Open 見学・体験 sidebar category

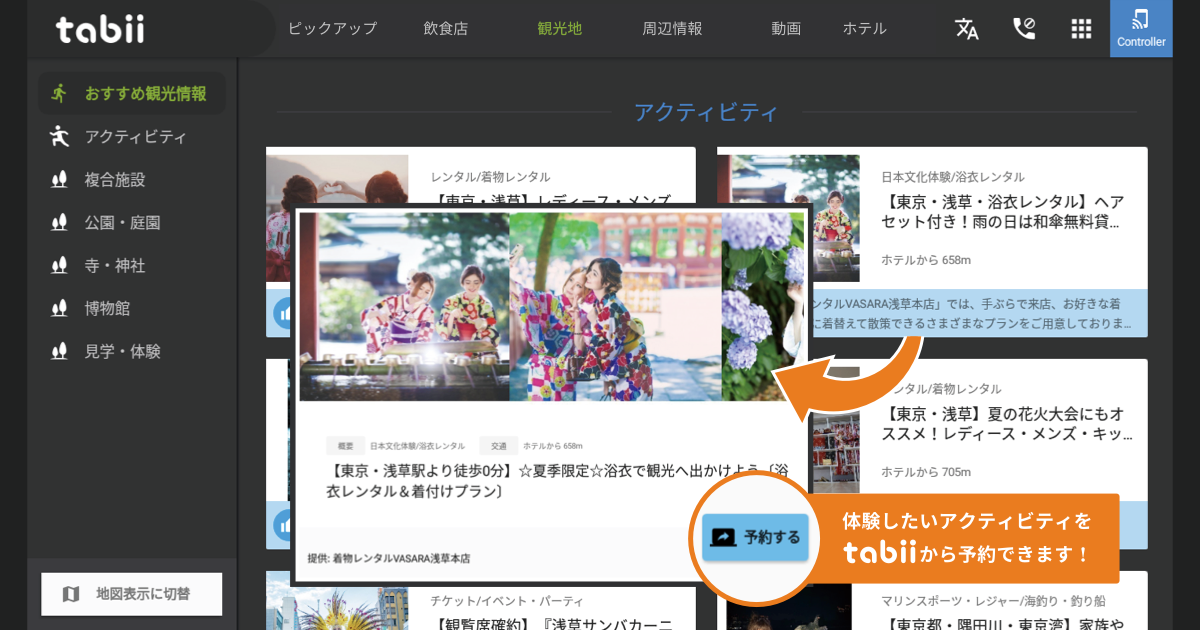pyautogui.click(x=122, y=352)
